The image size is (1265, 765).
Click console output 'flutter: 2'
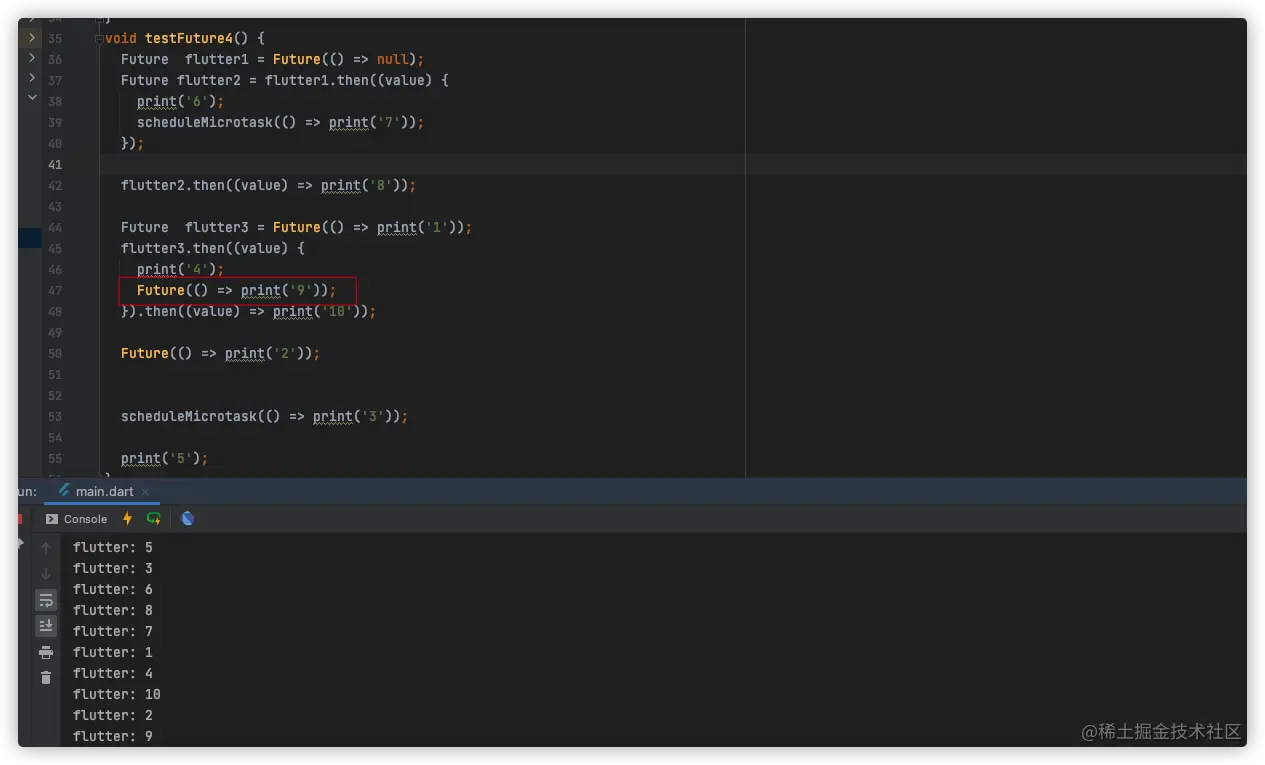(x=113, y=715)
